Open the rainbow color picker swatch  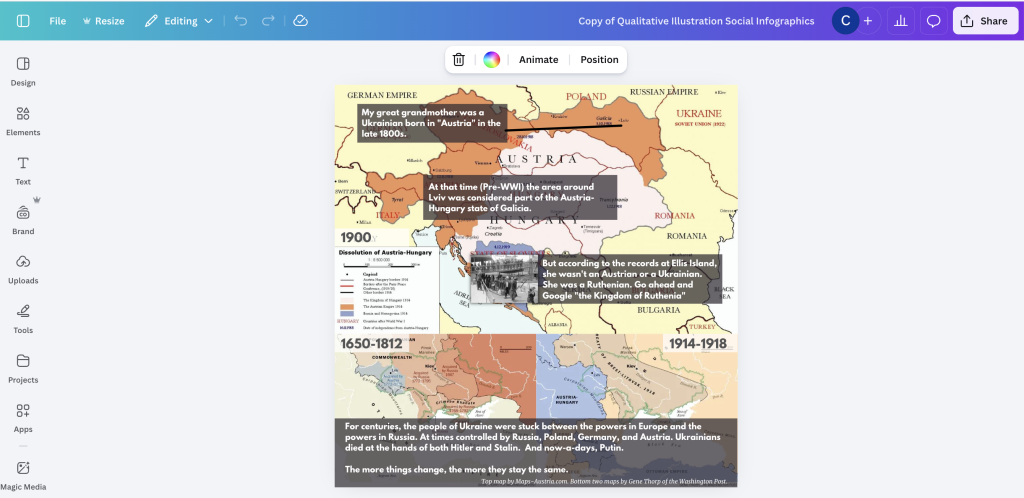(x=492, y=59)
